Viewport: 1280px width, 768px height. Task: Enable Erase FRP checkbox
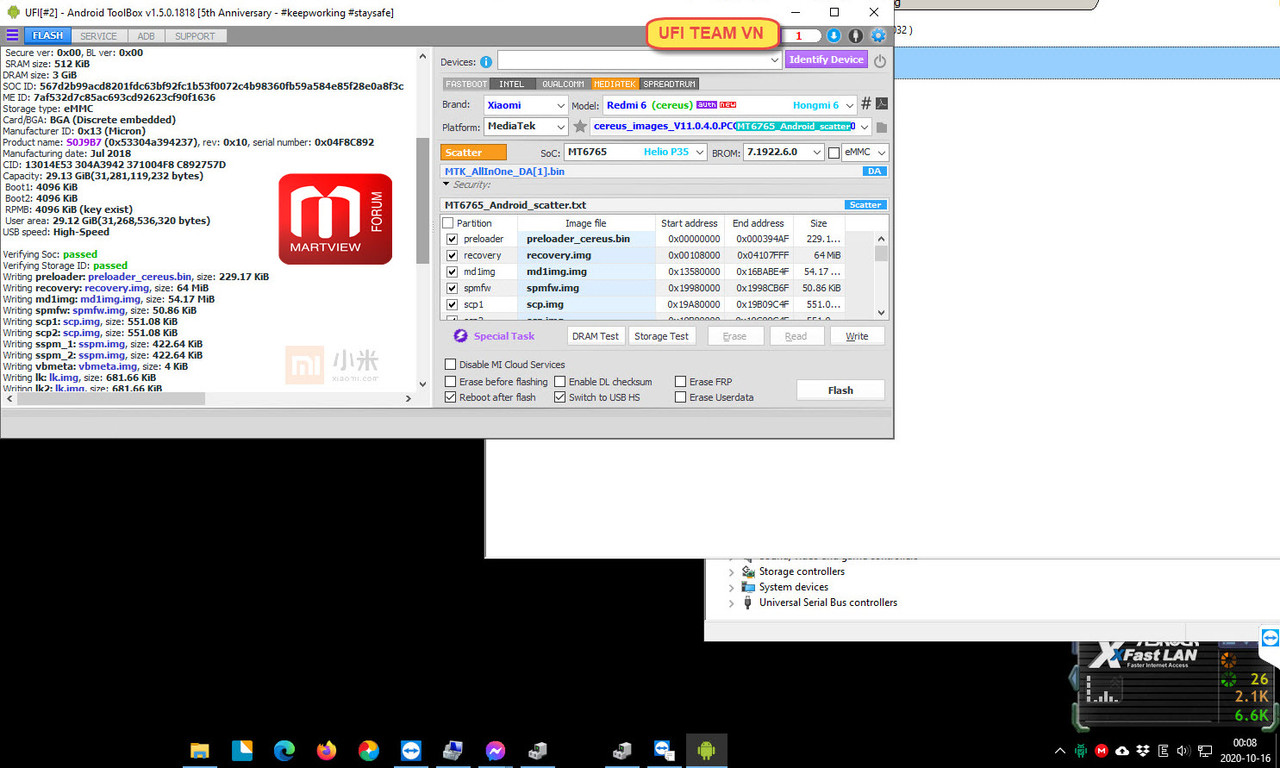(680, 382)
